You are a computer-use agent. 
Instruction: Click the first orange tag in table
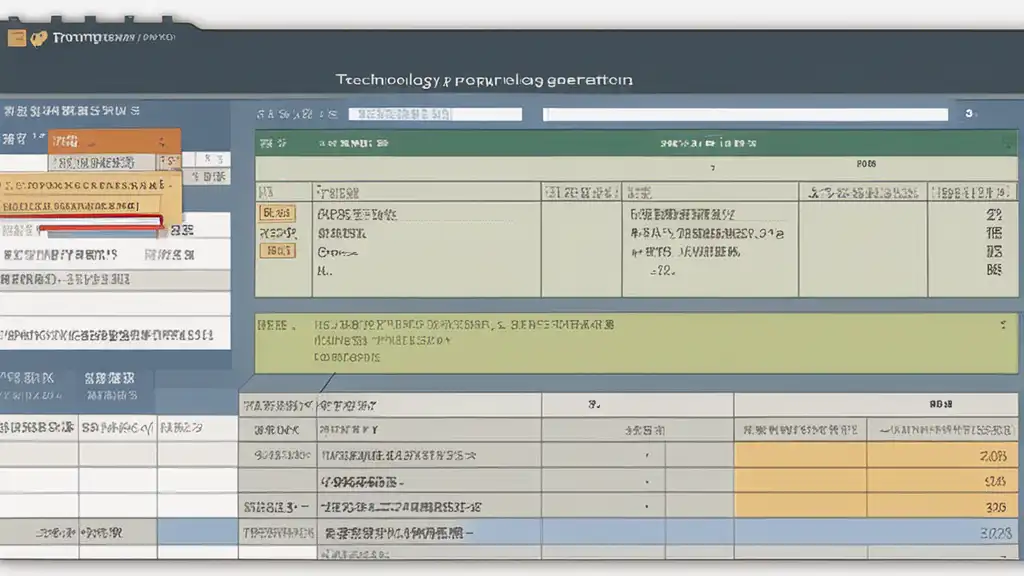pos(277,213)
